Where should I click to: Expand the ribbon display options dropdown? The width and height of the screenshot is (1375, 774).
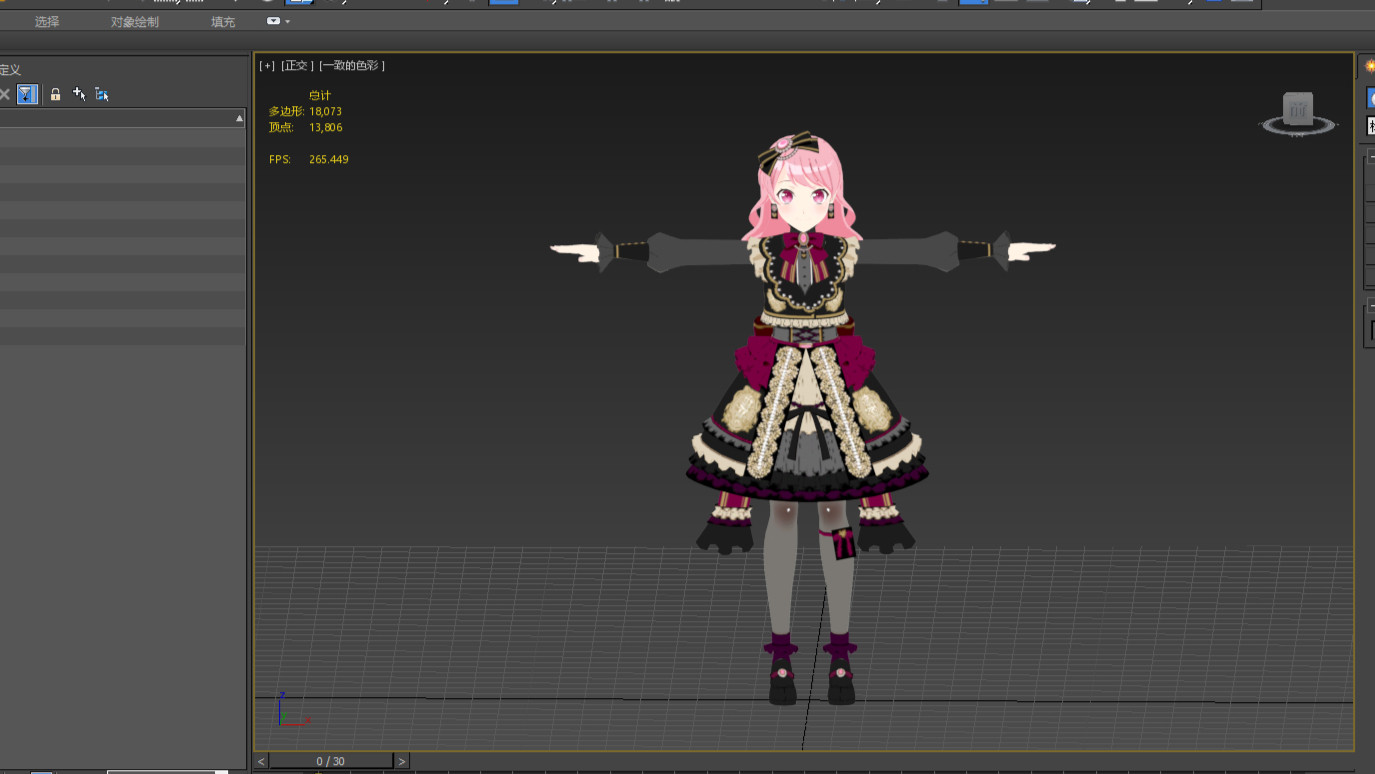click(x=278, y=21)
